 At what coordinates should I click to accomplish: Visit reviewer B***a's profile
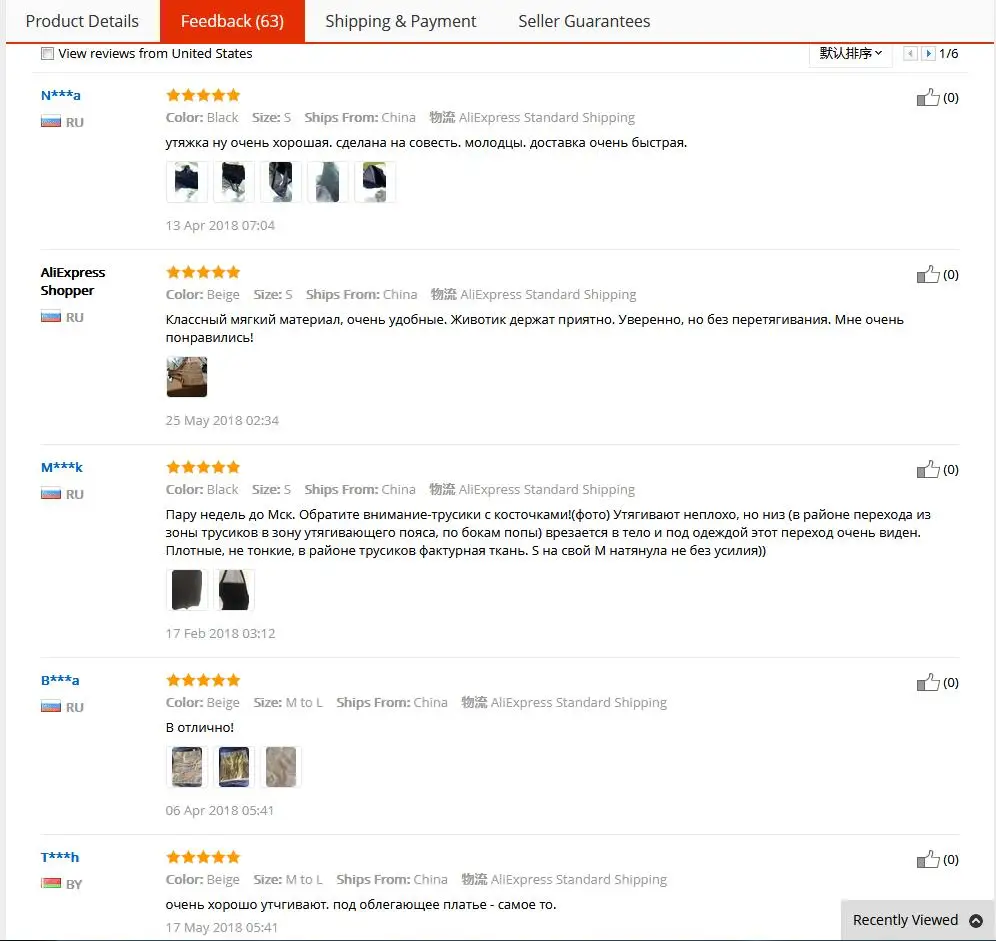[x=60, y=681]
